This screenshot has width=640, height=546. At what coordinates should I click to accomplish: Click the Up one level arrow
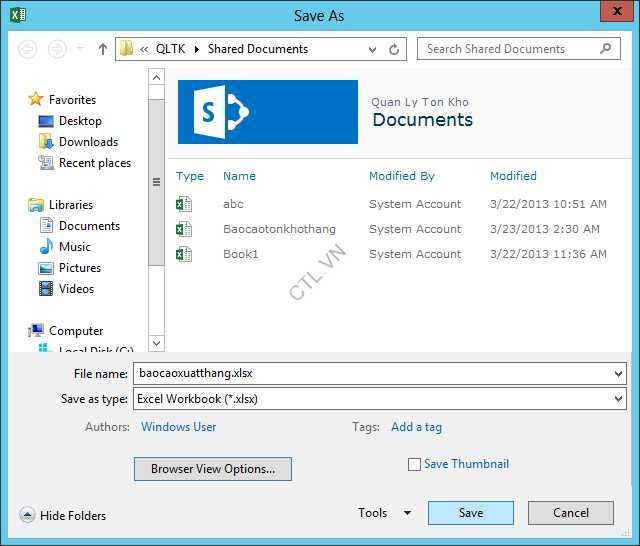(102, 49)
